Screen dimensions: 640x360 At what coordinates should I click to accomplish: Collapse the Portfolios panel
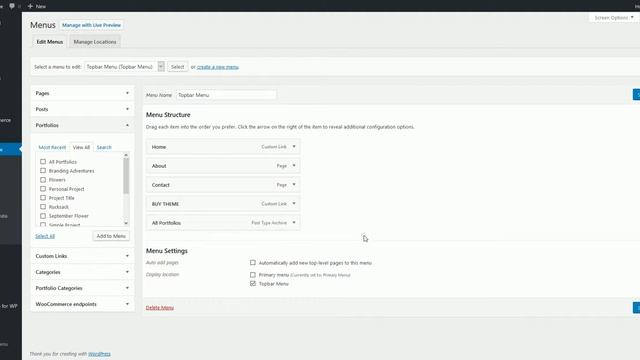(82, 125)
